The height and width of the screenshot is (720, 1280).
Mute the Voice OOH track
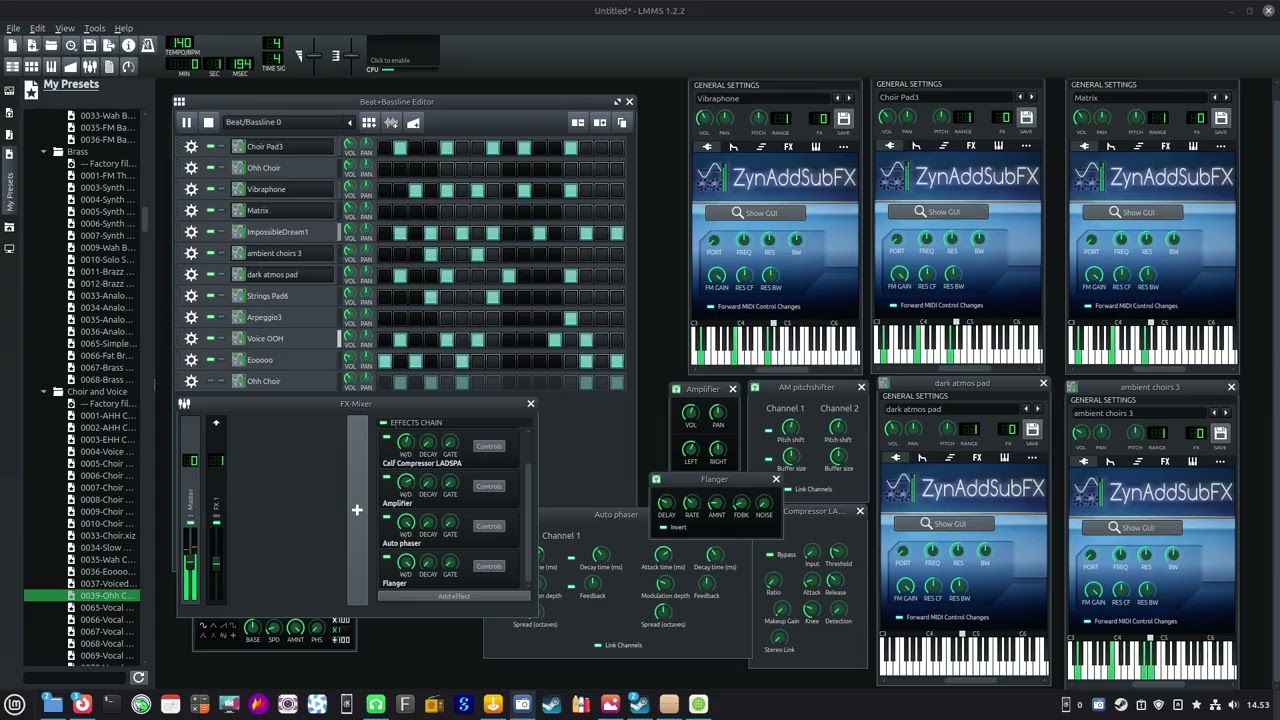click(211, 338)
